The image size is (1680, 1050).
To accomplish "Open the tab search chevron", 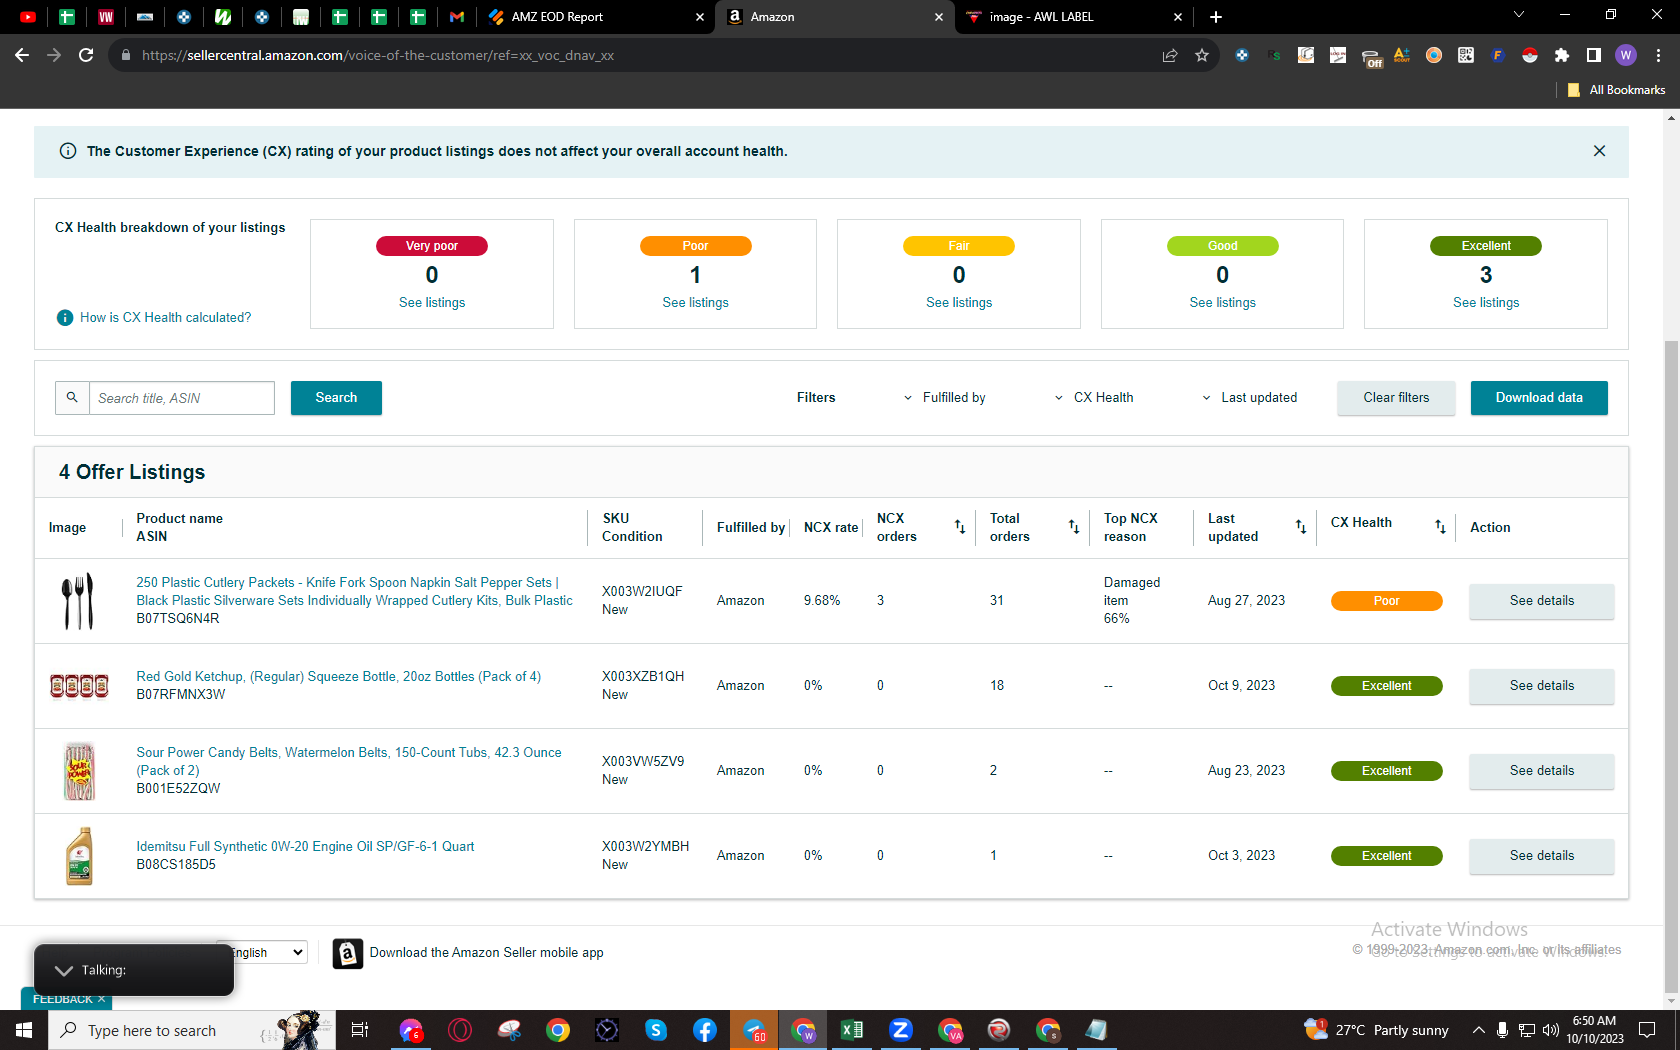I will [1519, 15].
